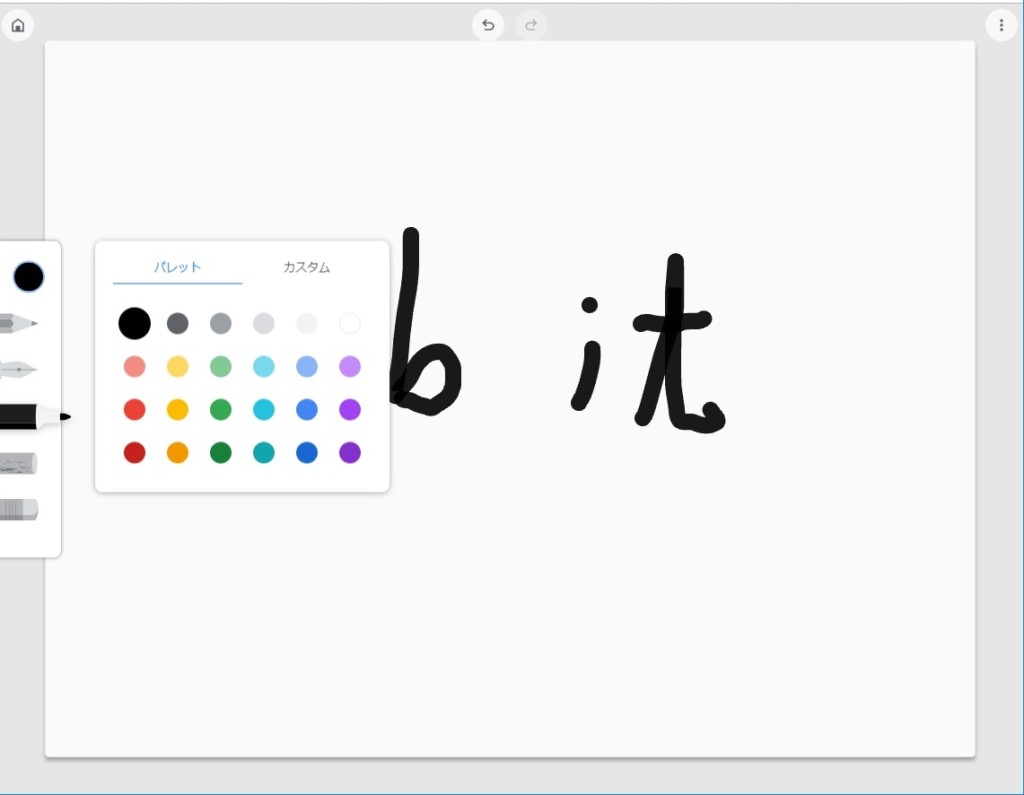This screenshot has width=1024, height=795.
Task: Pick the medium blue swatch
Action: [306, 409]
